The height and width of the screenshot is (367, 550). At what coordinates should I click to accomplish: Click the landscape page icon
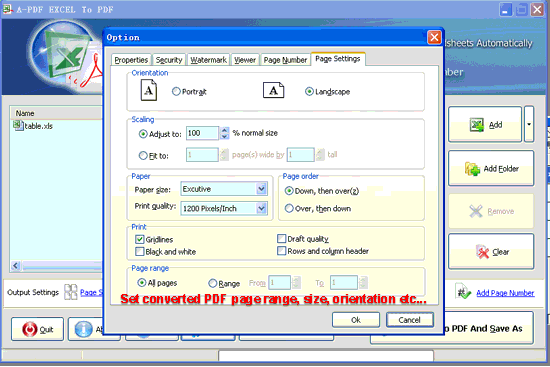tap(274, 91)
